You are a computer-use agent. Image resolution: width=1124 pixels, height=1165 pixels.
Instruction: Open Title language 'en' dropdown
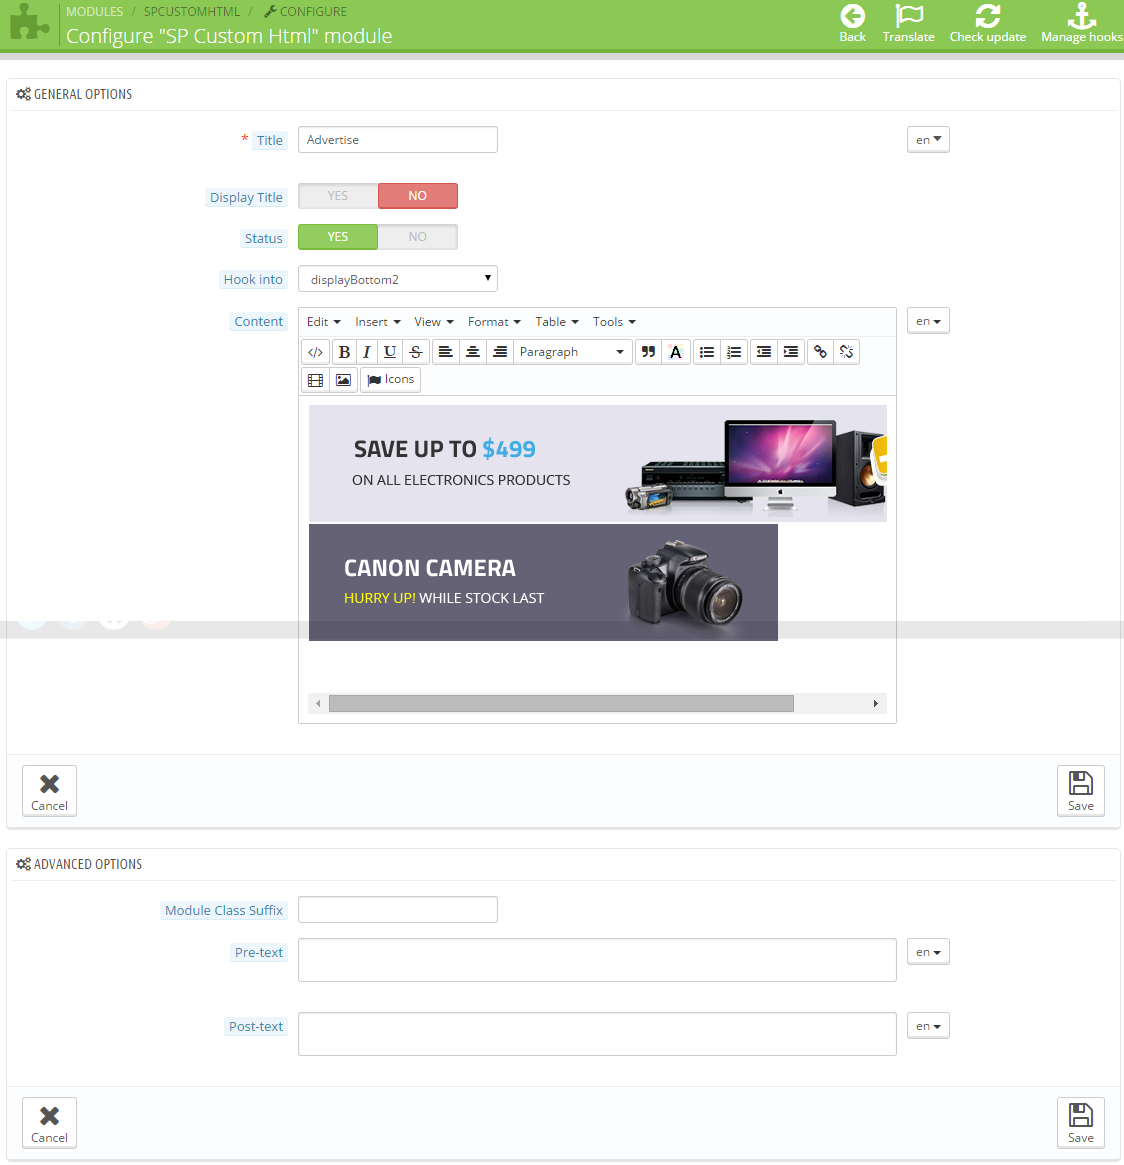point(928,140)
